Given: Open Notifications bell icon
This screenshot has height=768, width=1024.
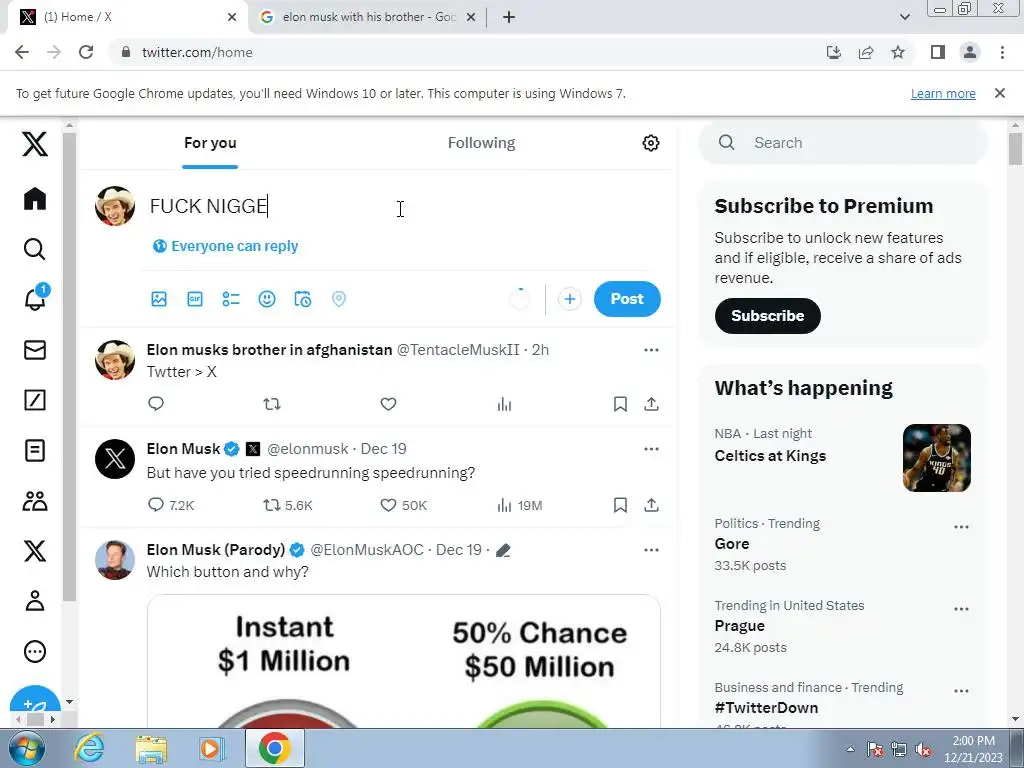Looking at the screenshot, I should [x=35, y=298].
